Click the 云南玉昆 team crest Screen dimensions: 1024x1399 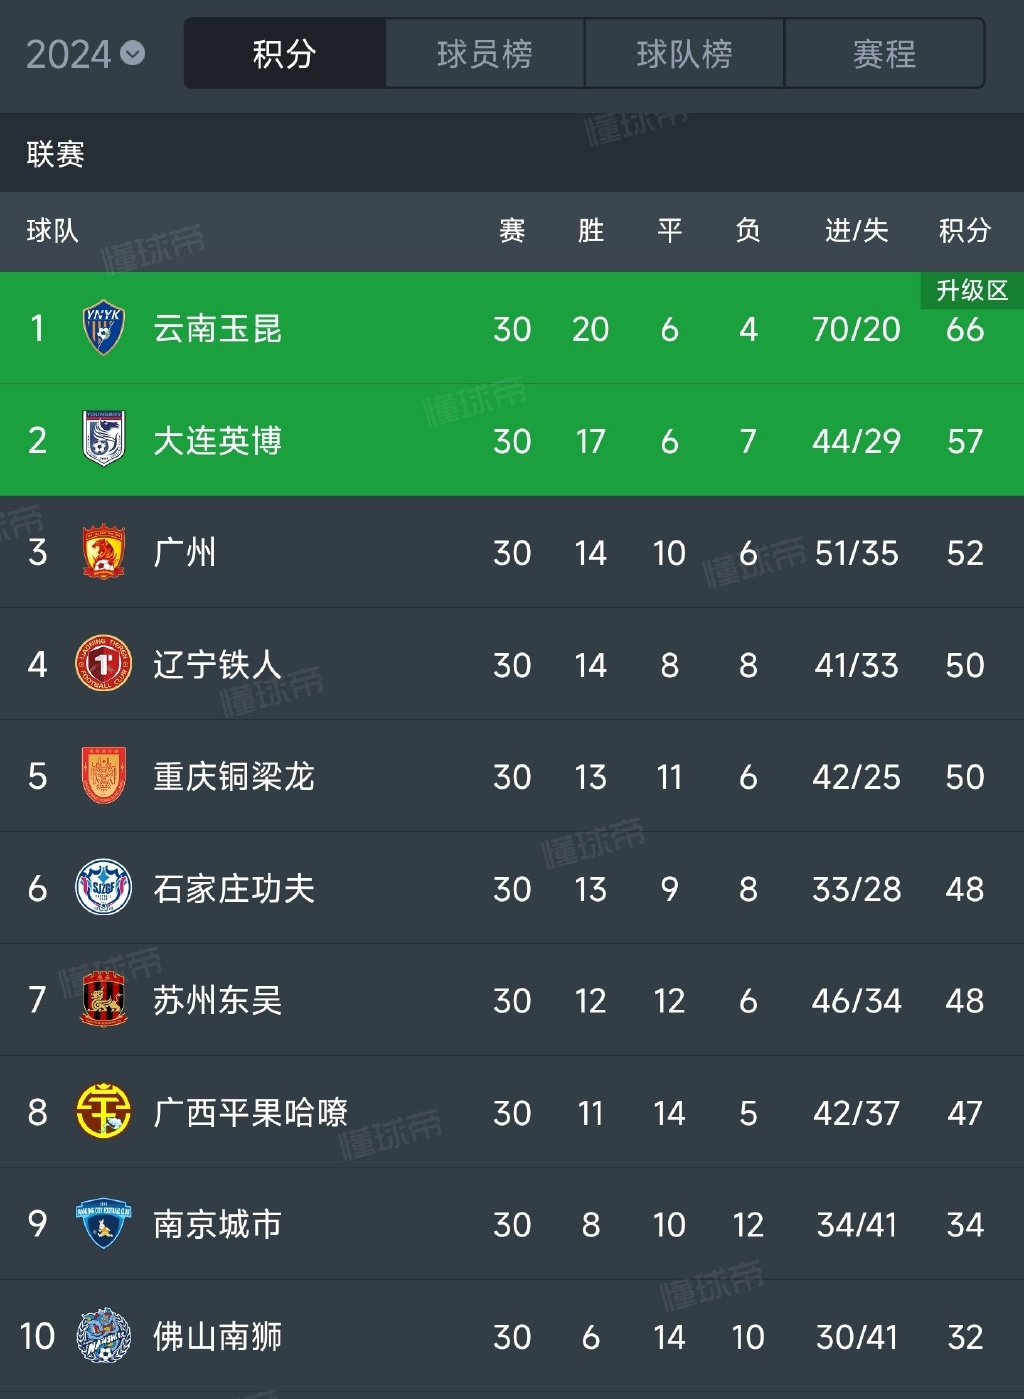[x=103, y=328]
